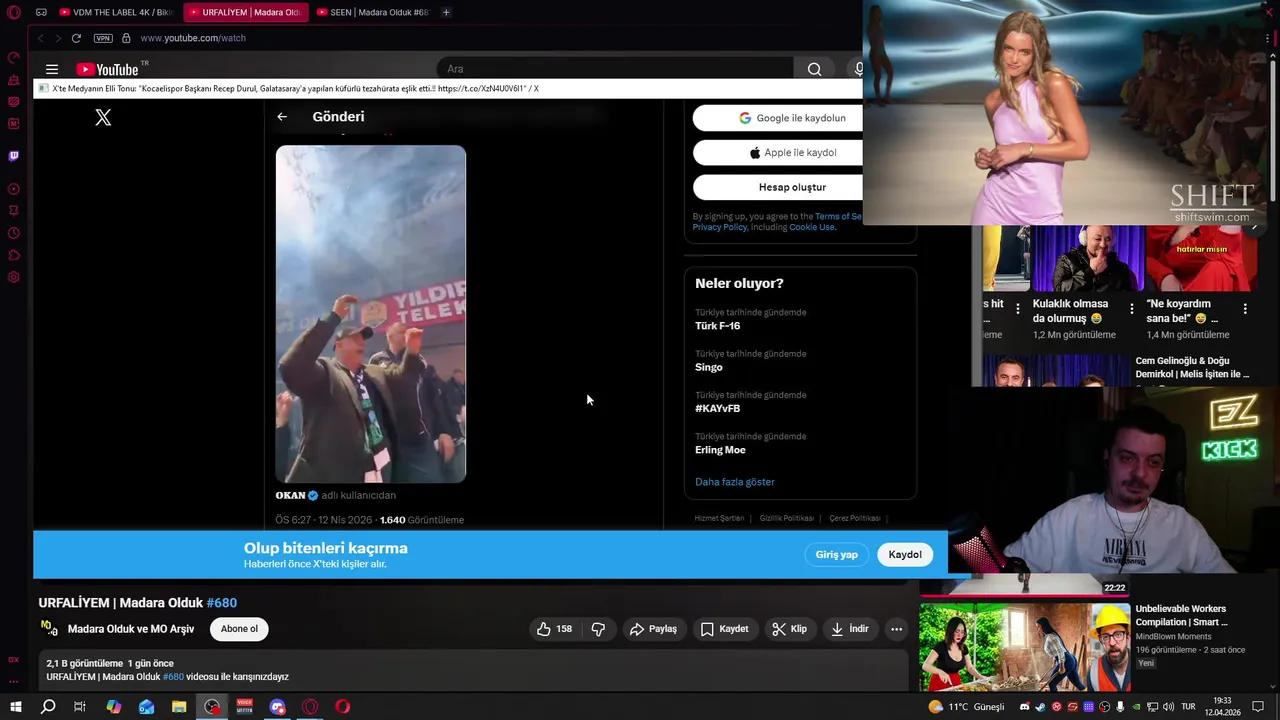
Task: Click İndir download button
Action: 849,629
